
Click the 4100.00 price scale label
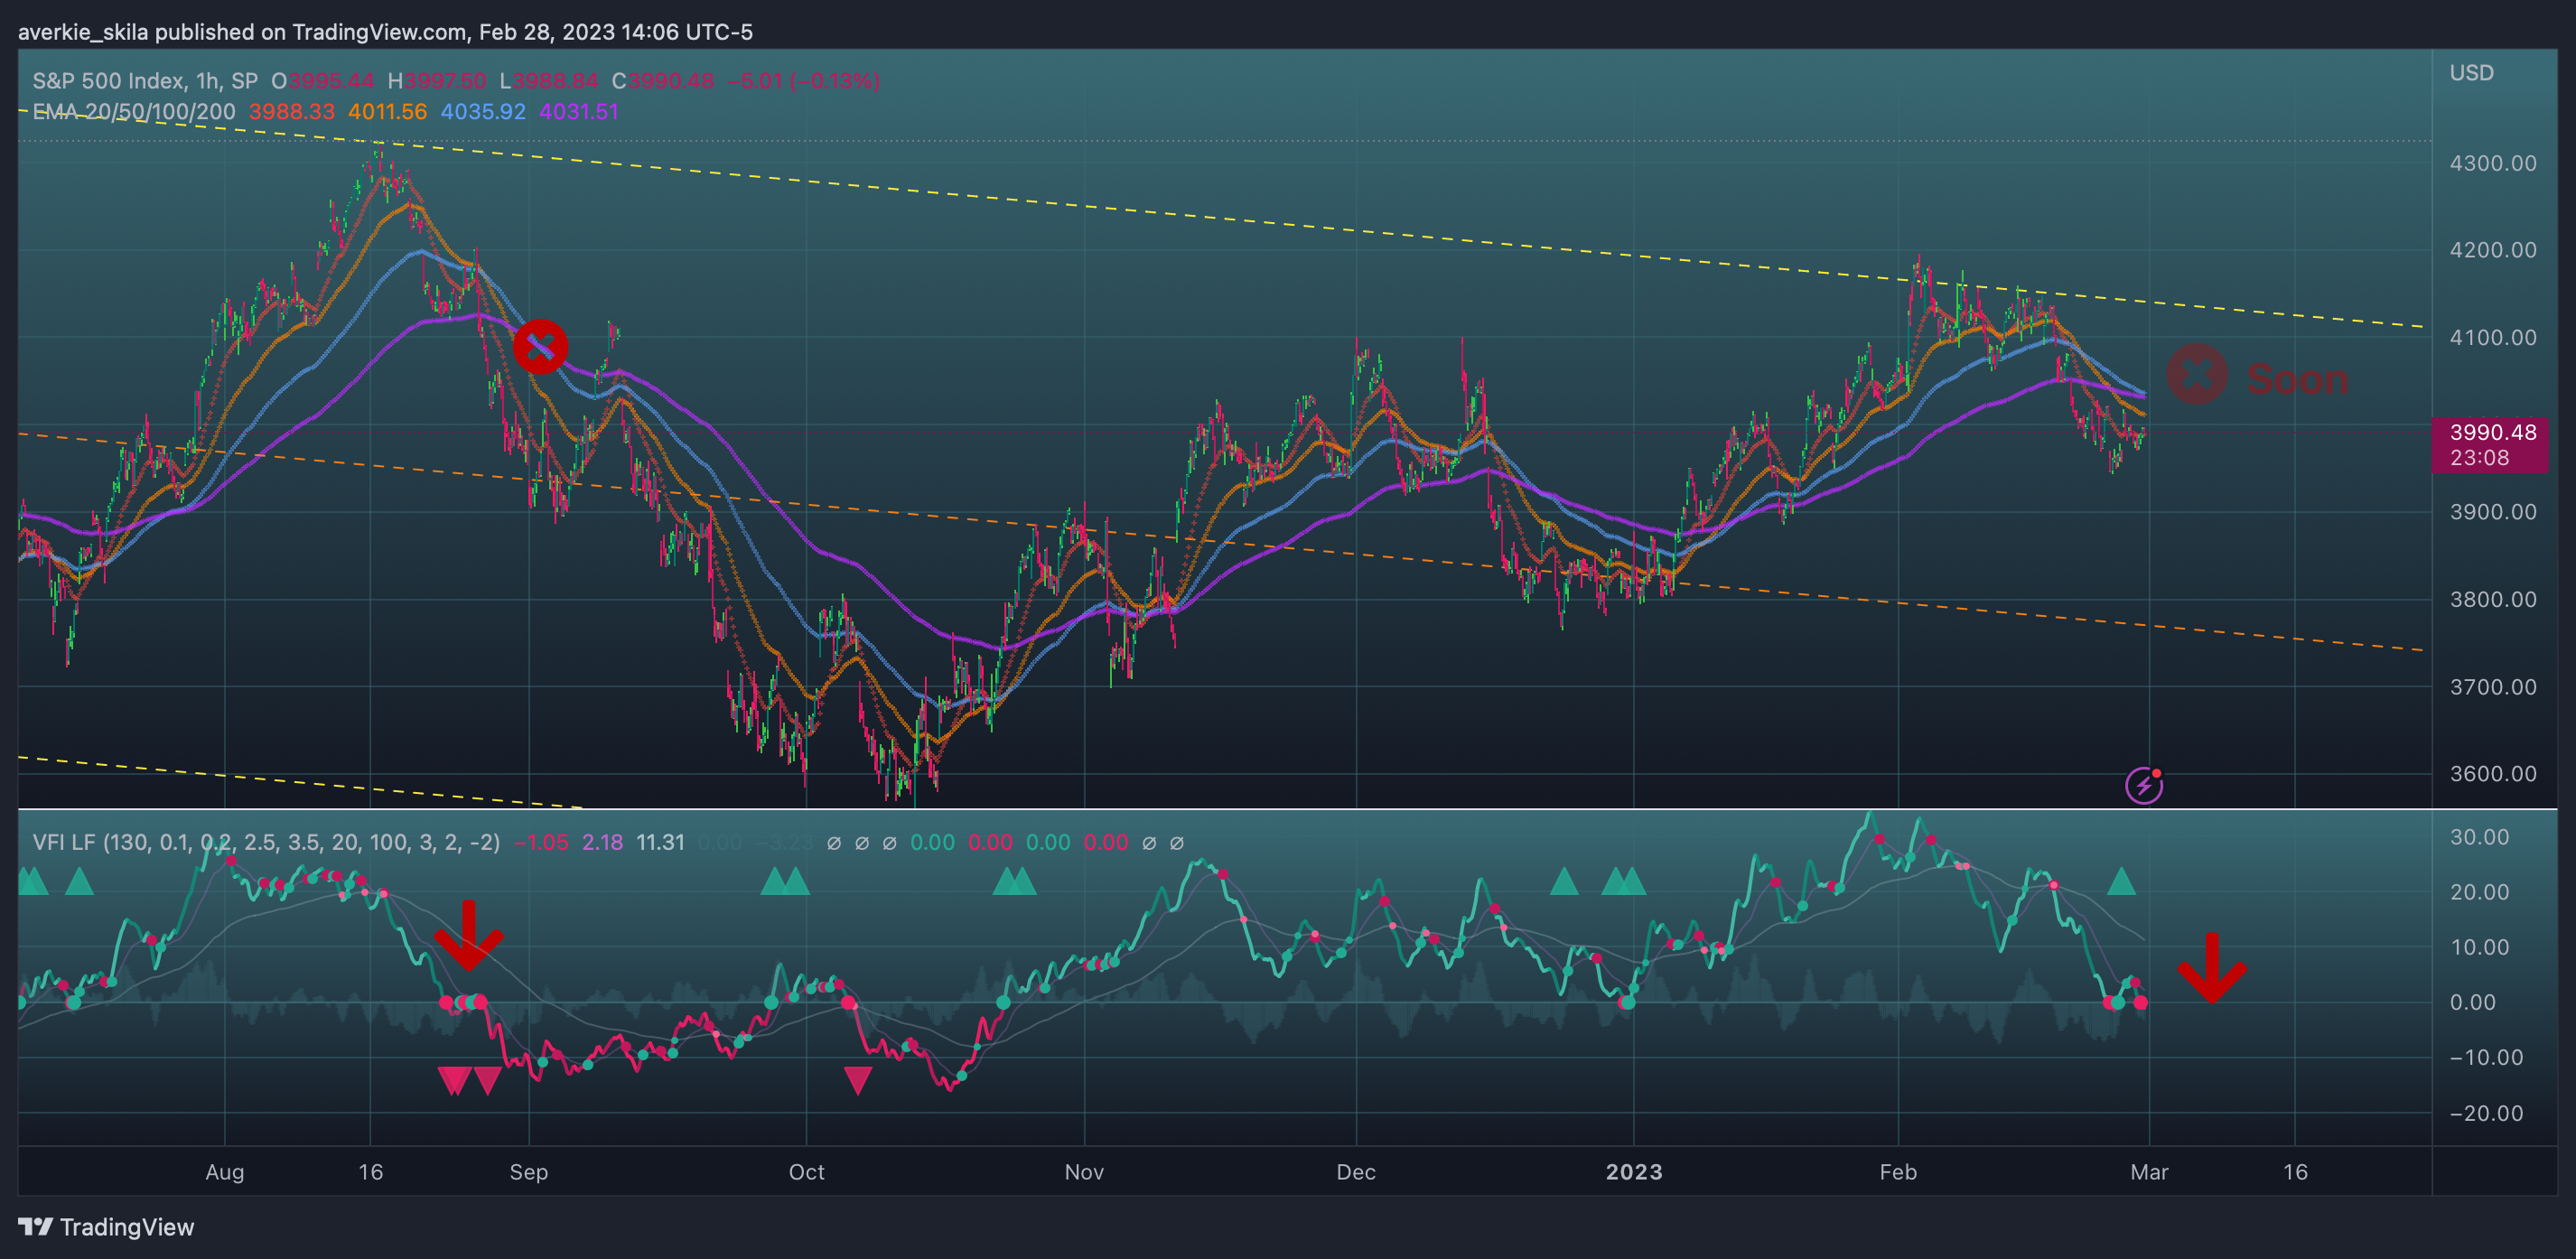pyautogui.click(x=2493, y=337)
